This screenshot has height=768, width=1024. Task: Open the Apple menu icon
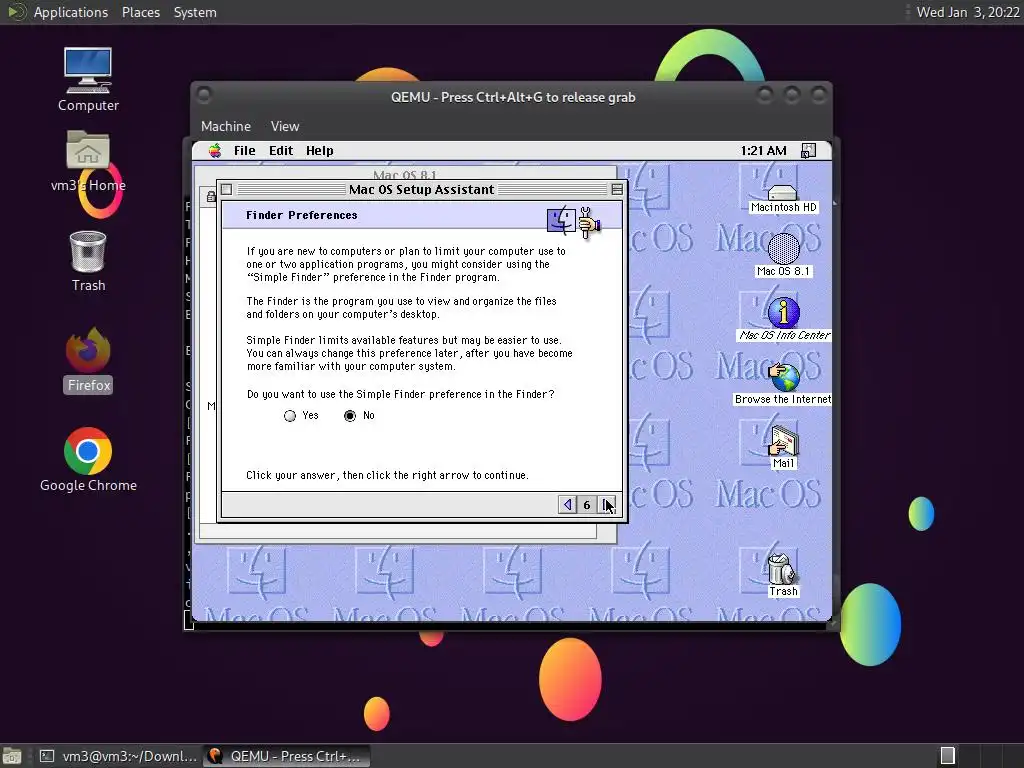[215, 151]
